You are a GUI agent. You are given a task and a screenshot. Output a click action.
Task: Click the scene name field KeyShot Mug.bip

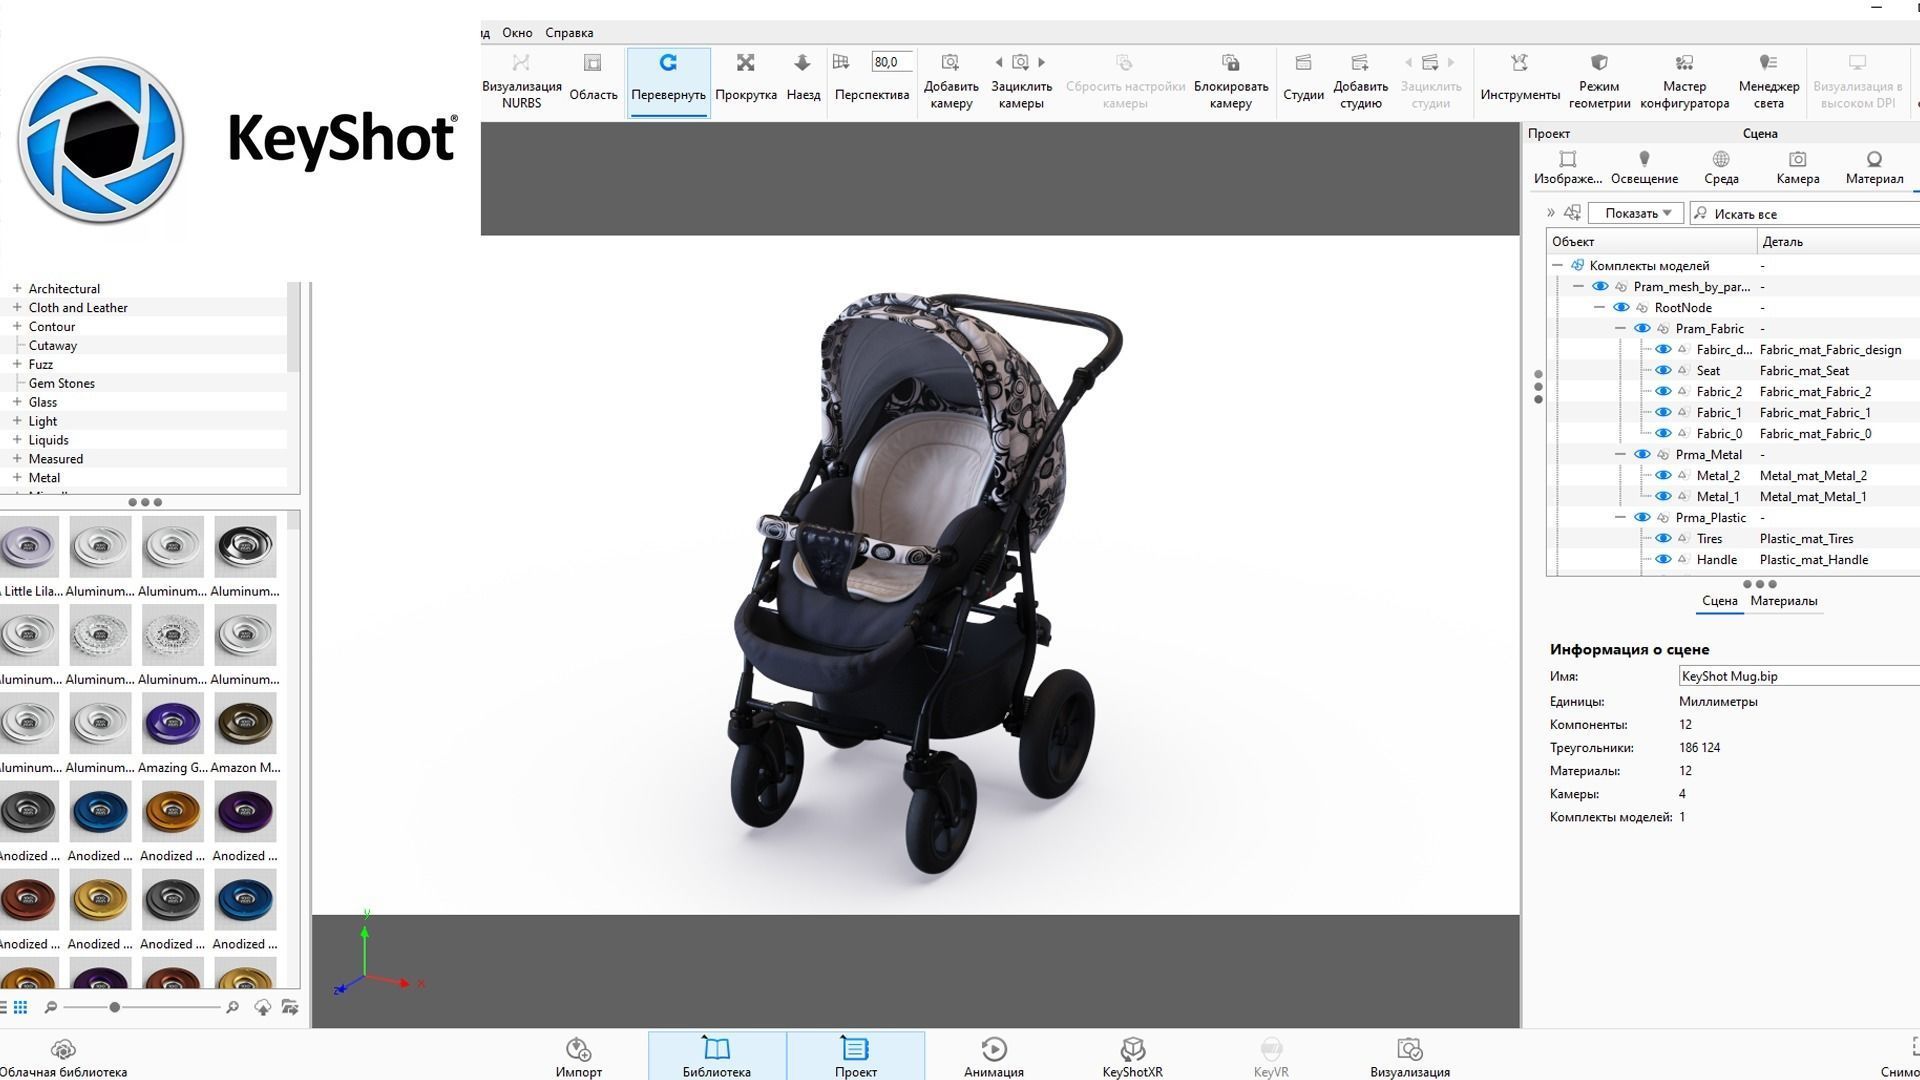1799,676
